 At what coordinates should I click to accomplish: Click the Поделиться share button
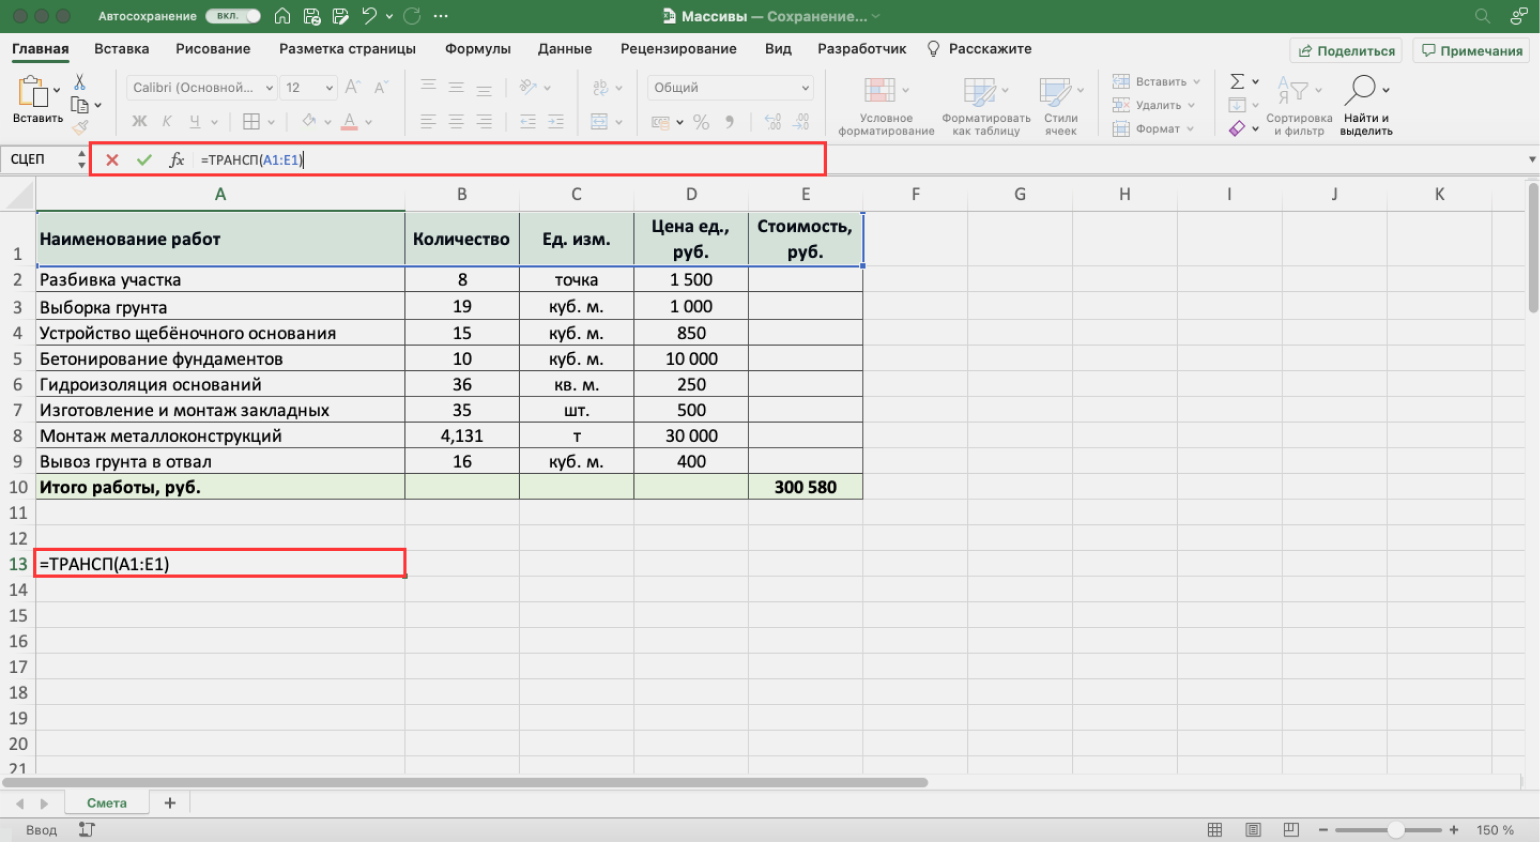(x=1346, y=51)
